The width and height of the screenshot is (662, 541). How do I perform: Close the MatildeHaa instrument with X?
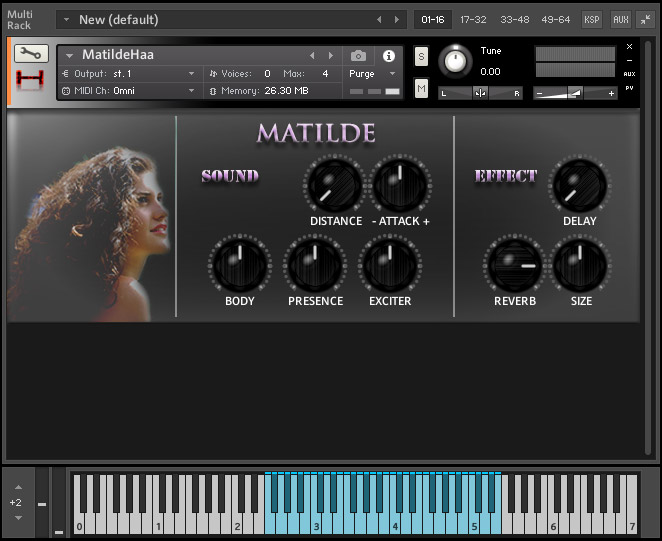click(x=629, y=46)
